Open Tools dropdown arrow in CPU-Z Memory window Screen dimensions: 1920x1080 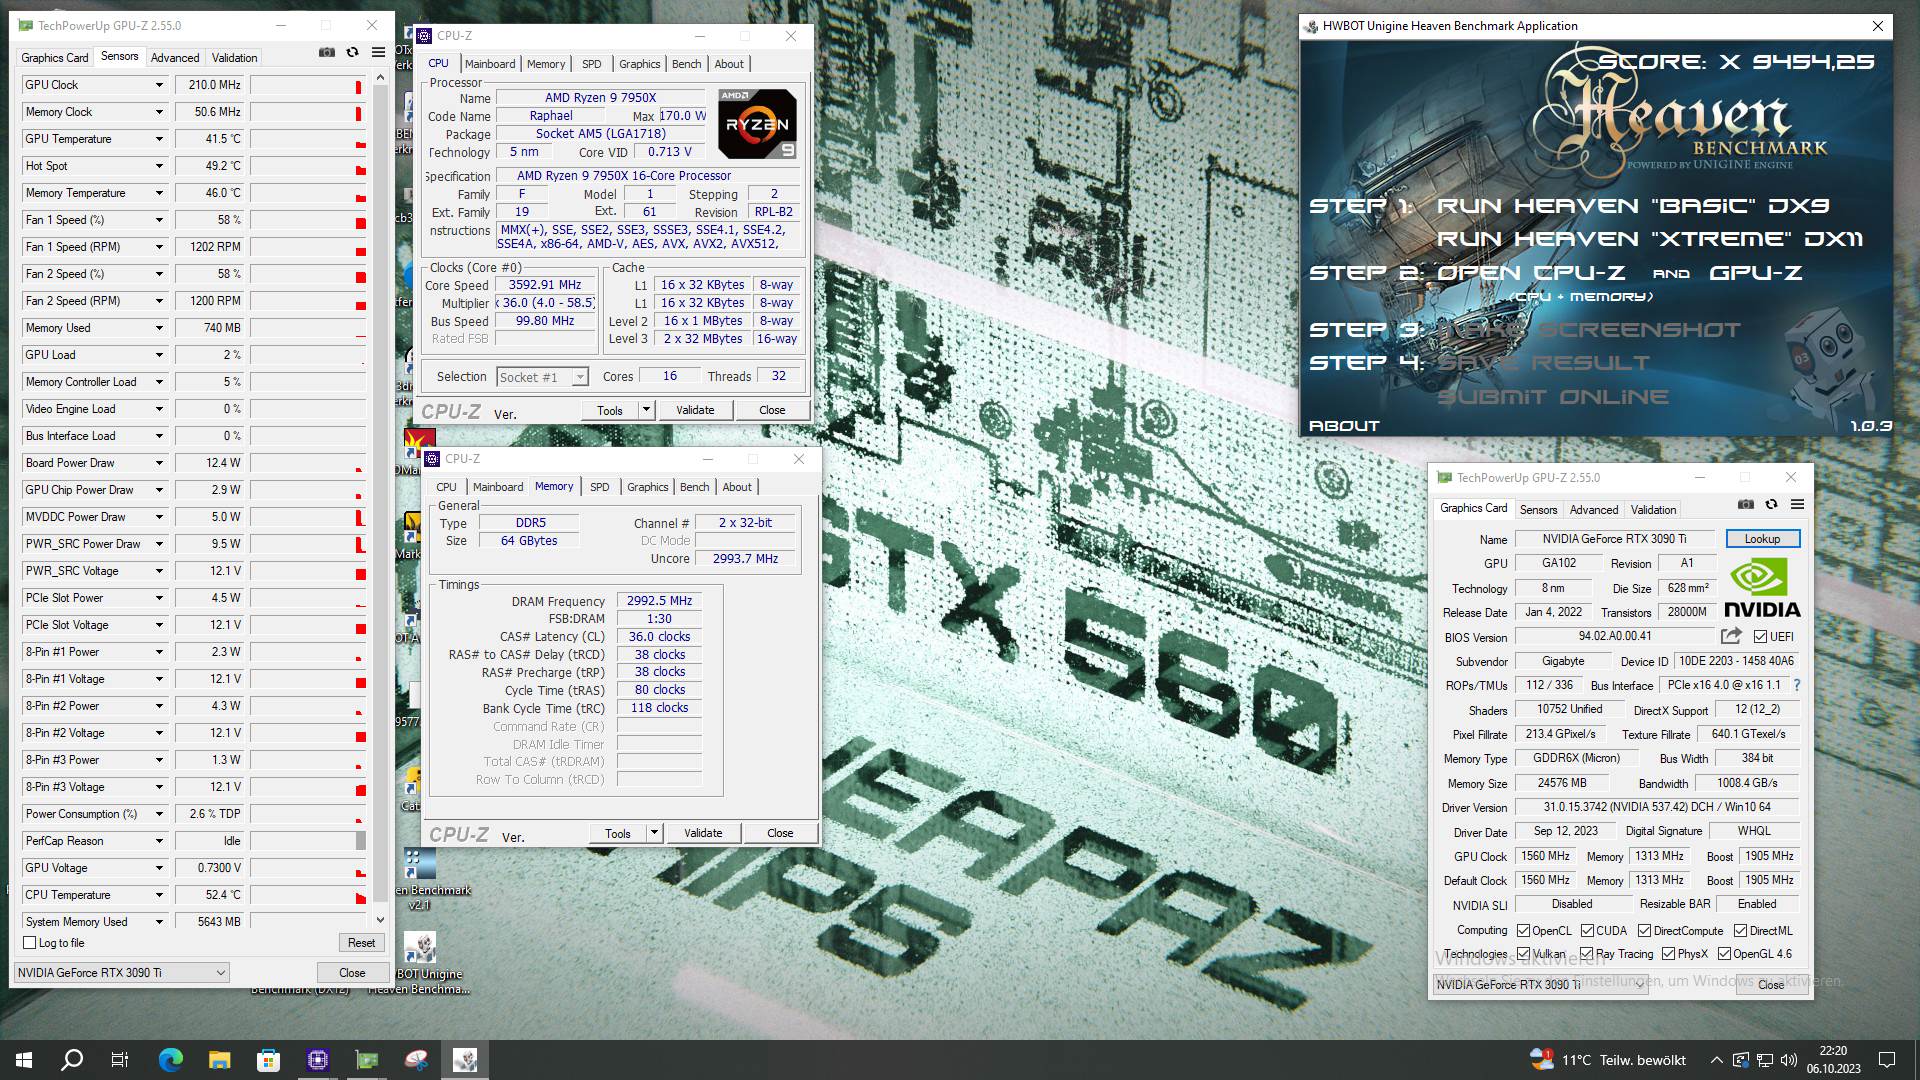click(x=654, y=833)
